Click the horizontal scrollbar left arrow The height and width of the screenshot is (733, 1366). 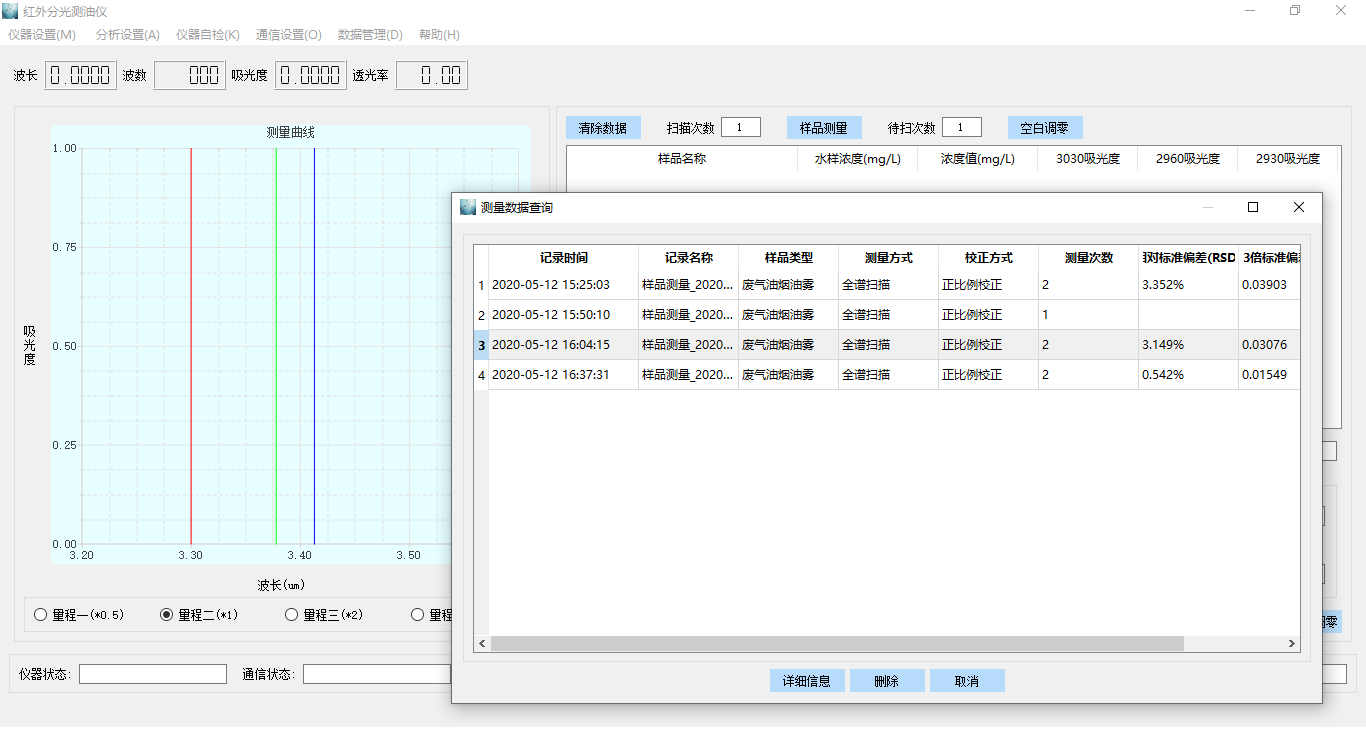[481, 644]
